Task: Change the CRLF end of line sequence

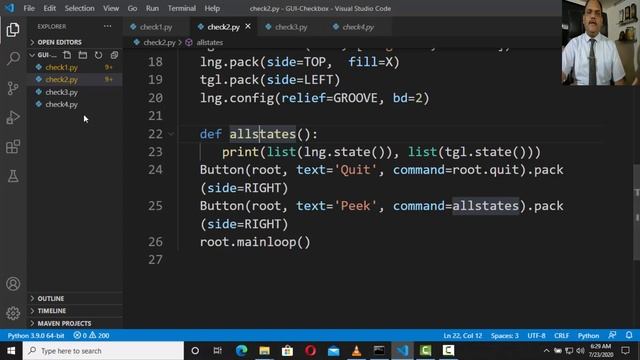Action: [x=562, y=336]
